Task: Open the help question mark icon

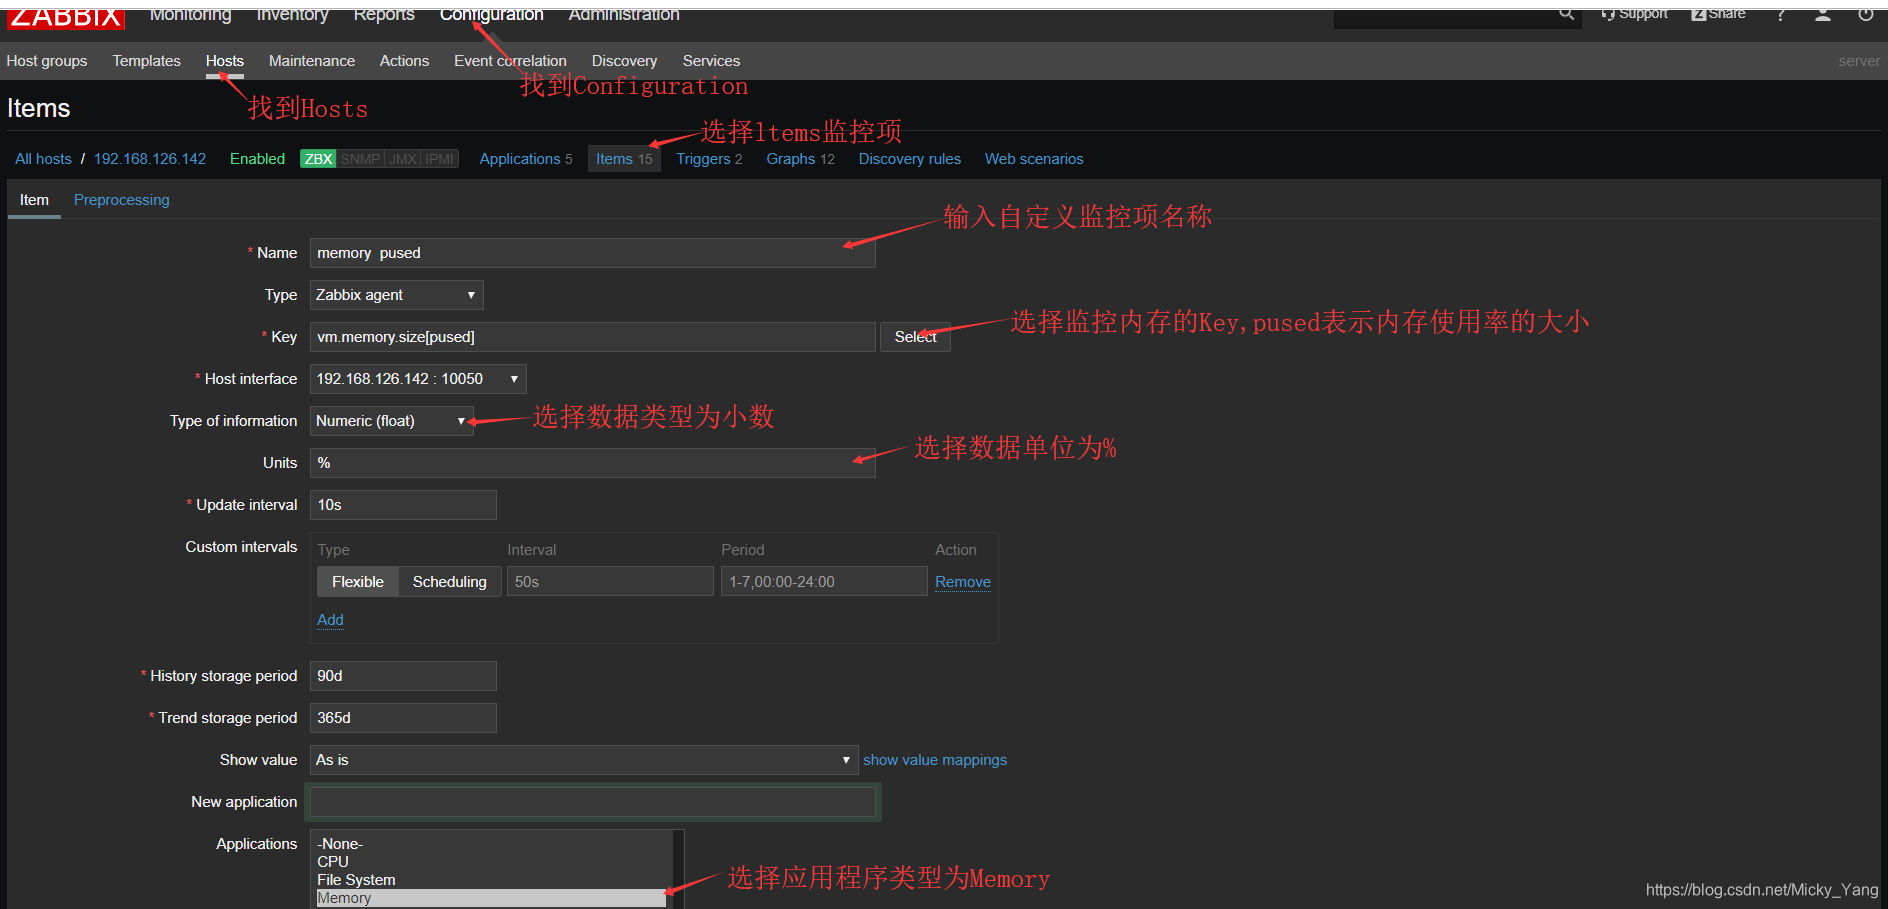Action: [1780, 15]
